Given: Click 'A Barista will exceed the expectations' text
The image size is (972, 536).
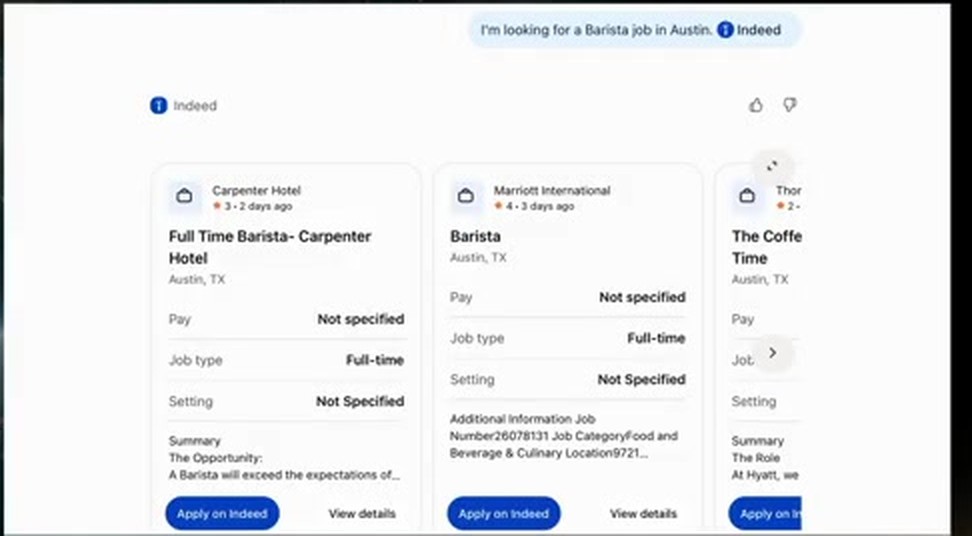Looking at the screenshot, I should click(x=284, y=475).
